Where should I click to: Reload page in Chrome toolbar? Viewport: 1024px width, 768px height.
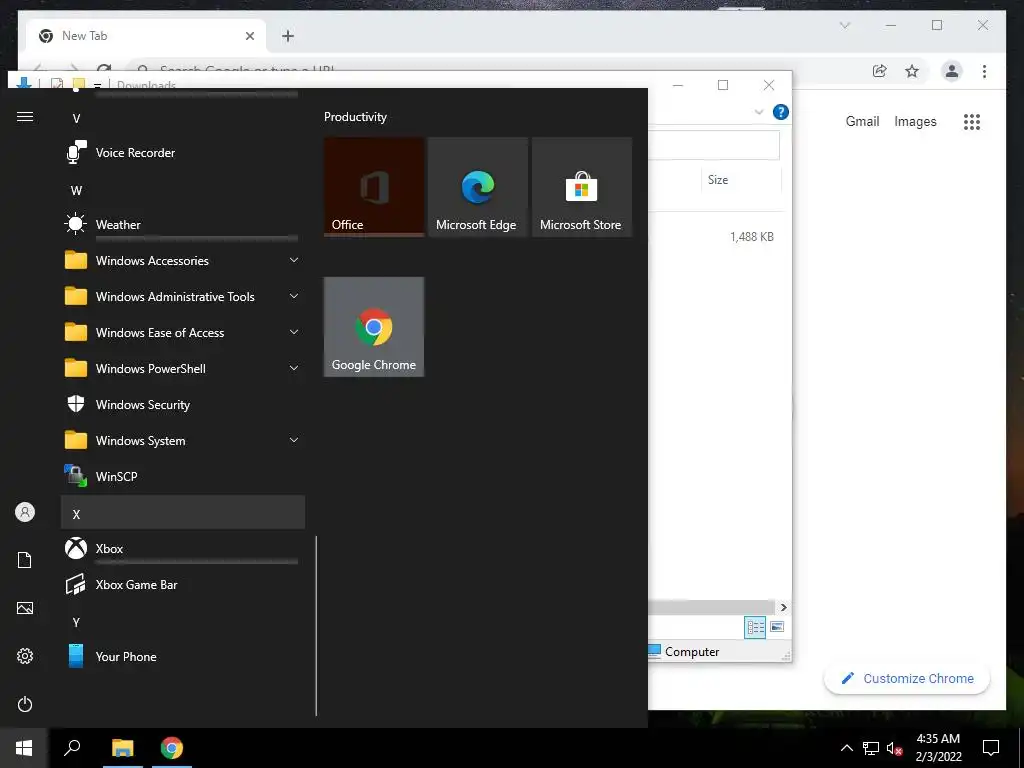[x=104, y=68]
